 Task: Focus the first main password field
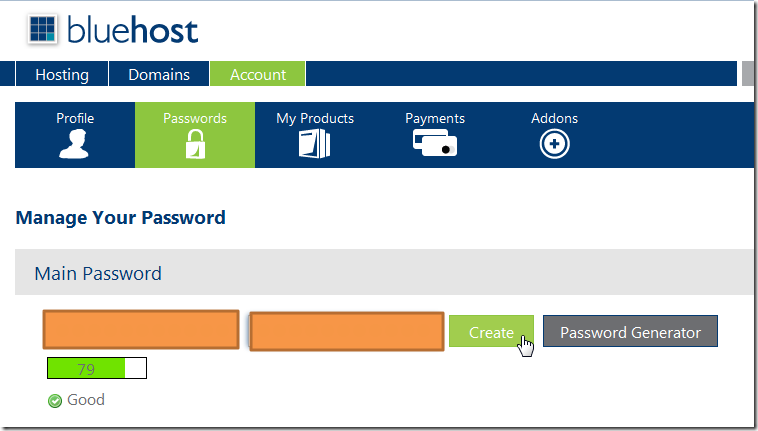coord(140,331)
